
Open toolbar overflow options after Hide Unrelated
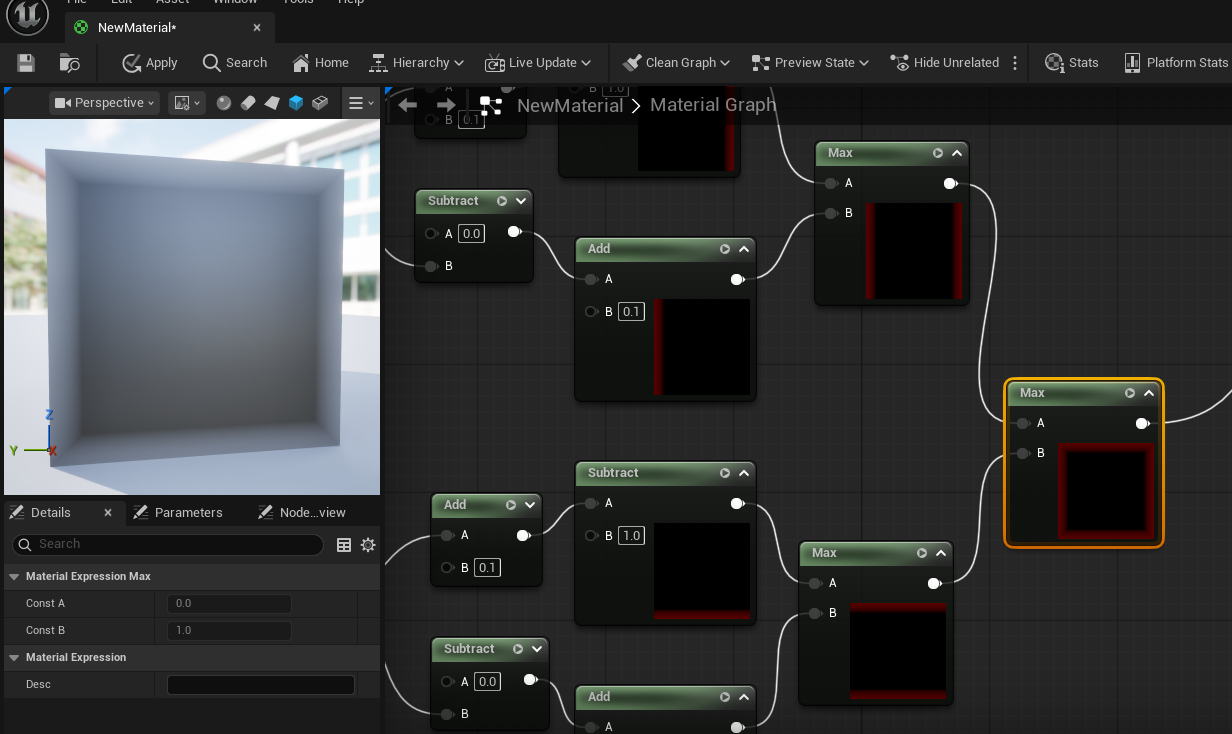coord(1015,62)
